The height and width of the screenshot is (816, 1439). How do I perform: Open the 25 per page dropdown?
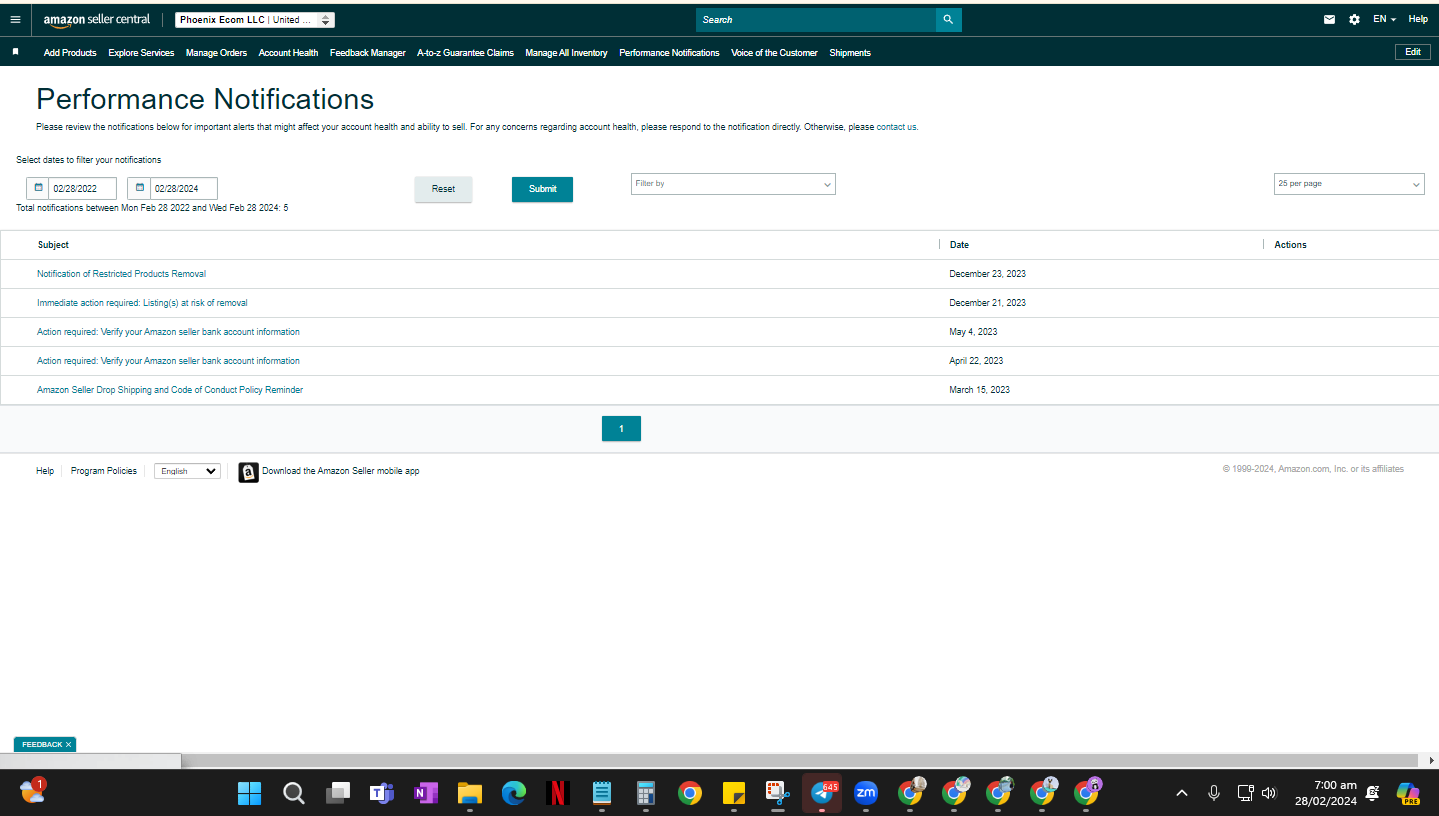tap(1350, 184)
